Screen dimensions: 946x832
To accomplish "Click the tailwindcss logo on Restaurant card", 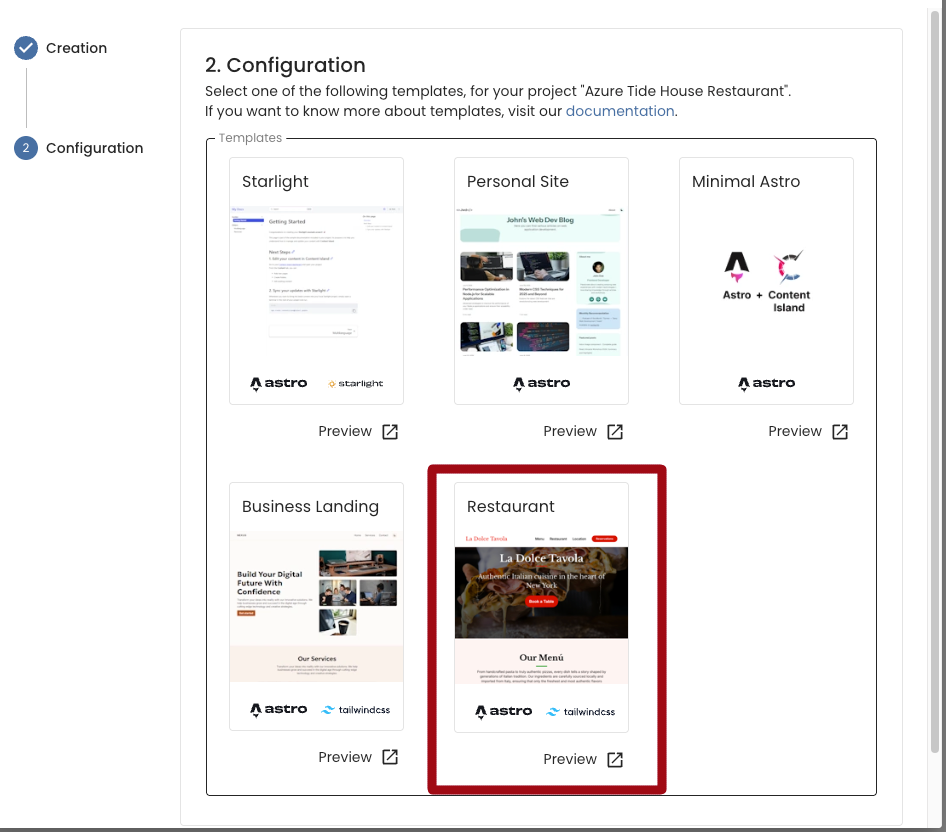I will coord(581,711).
